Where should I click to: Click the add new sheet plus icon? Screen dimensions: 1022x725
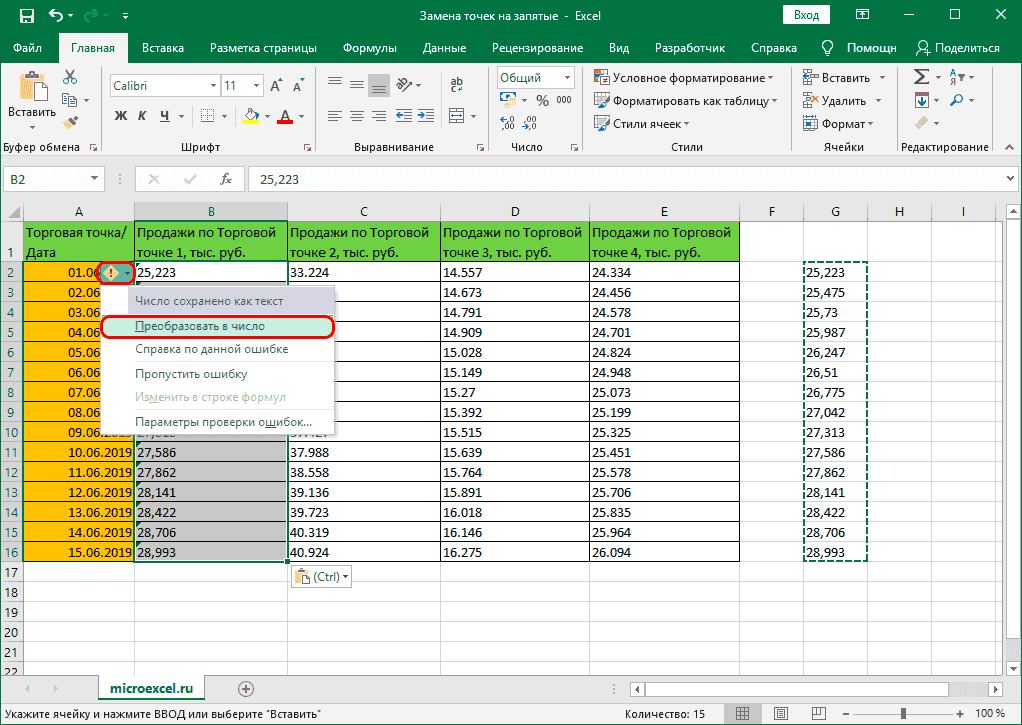246,688
